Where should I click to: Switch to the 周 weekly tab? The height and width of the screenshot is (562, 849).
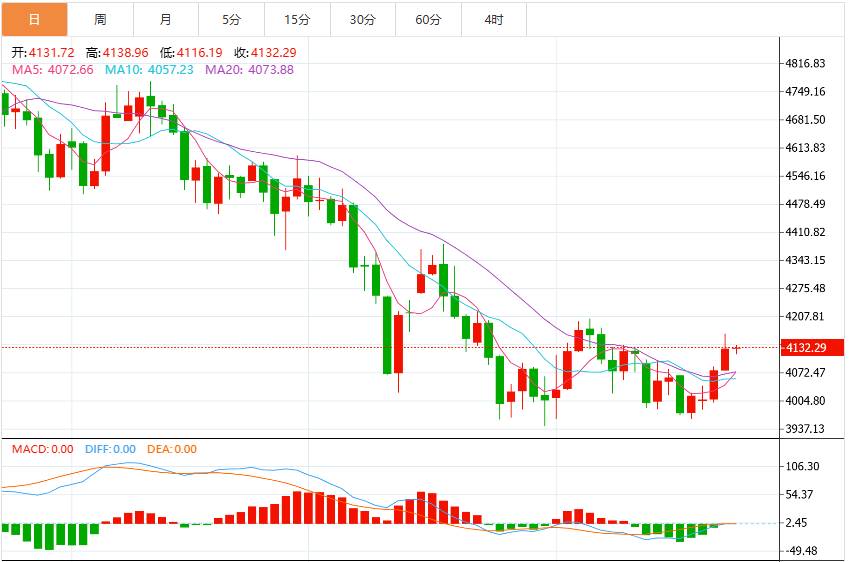(x=100, y=19)
